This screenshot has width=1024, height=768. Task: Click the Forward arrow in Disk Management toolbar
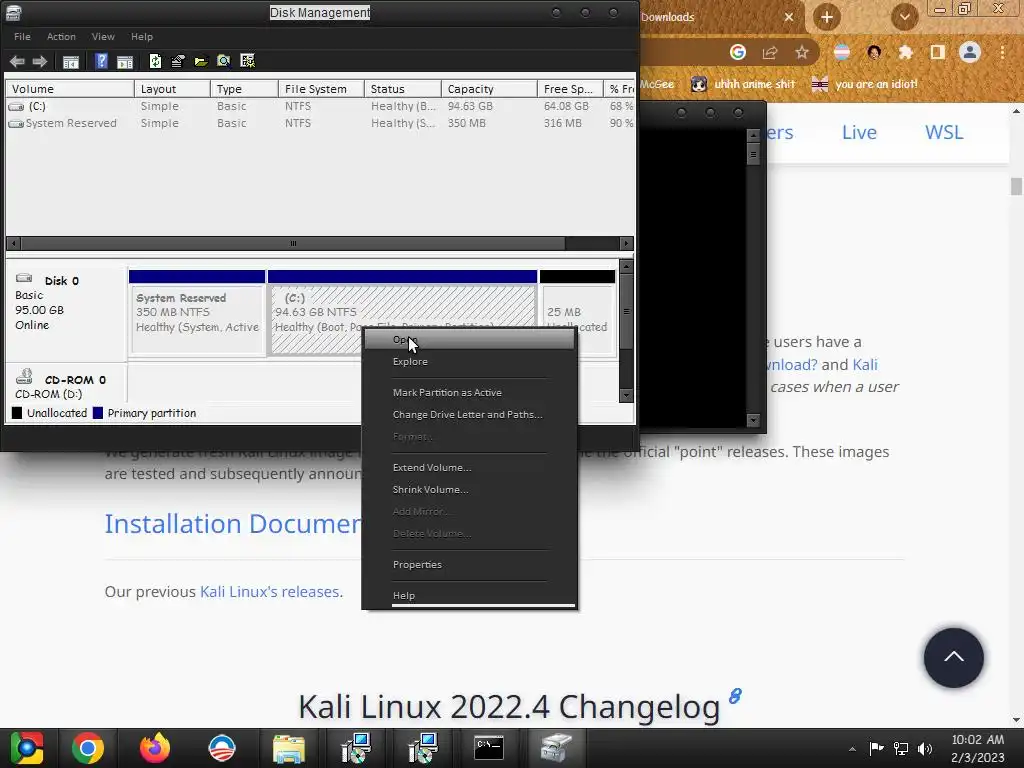click(x=40, y=61)
